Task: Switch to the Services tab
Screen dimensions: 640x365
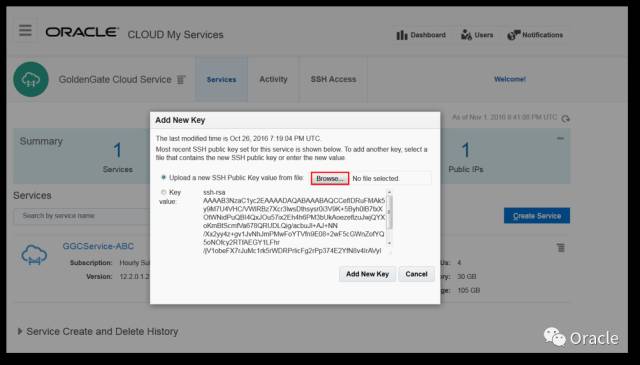Action: (221, 79)
